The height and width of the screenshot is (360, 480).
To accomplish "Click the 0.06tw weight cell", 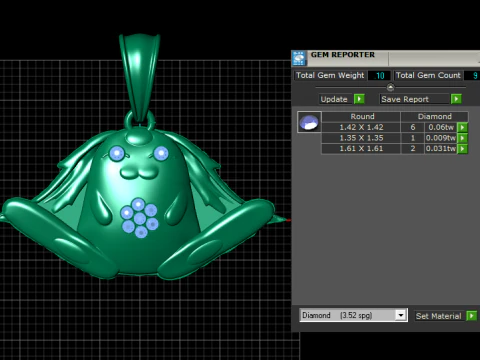I will click(x=441, y=127).
